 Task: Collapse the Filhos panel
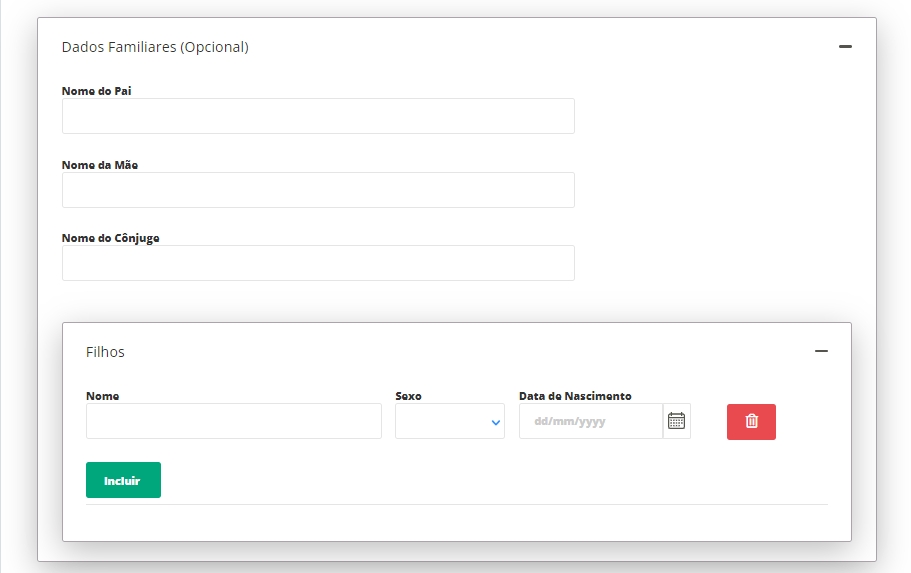point(821,351)
